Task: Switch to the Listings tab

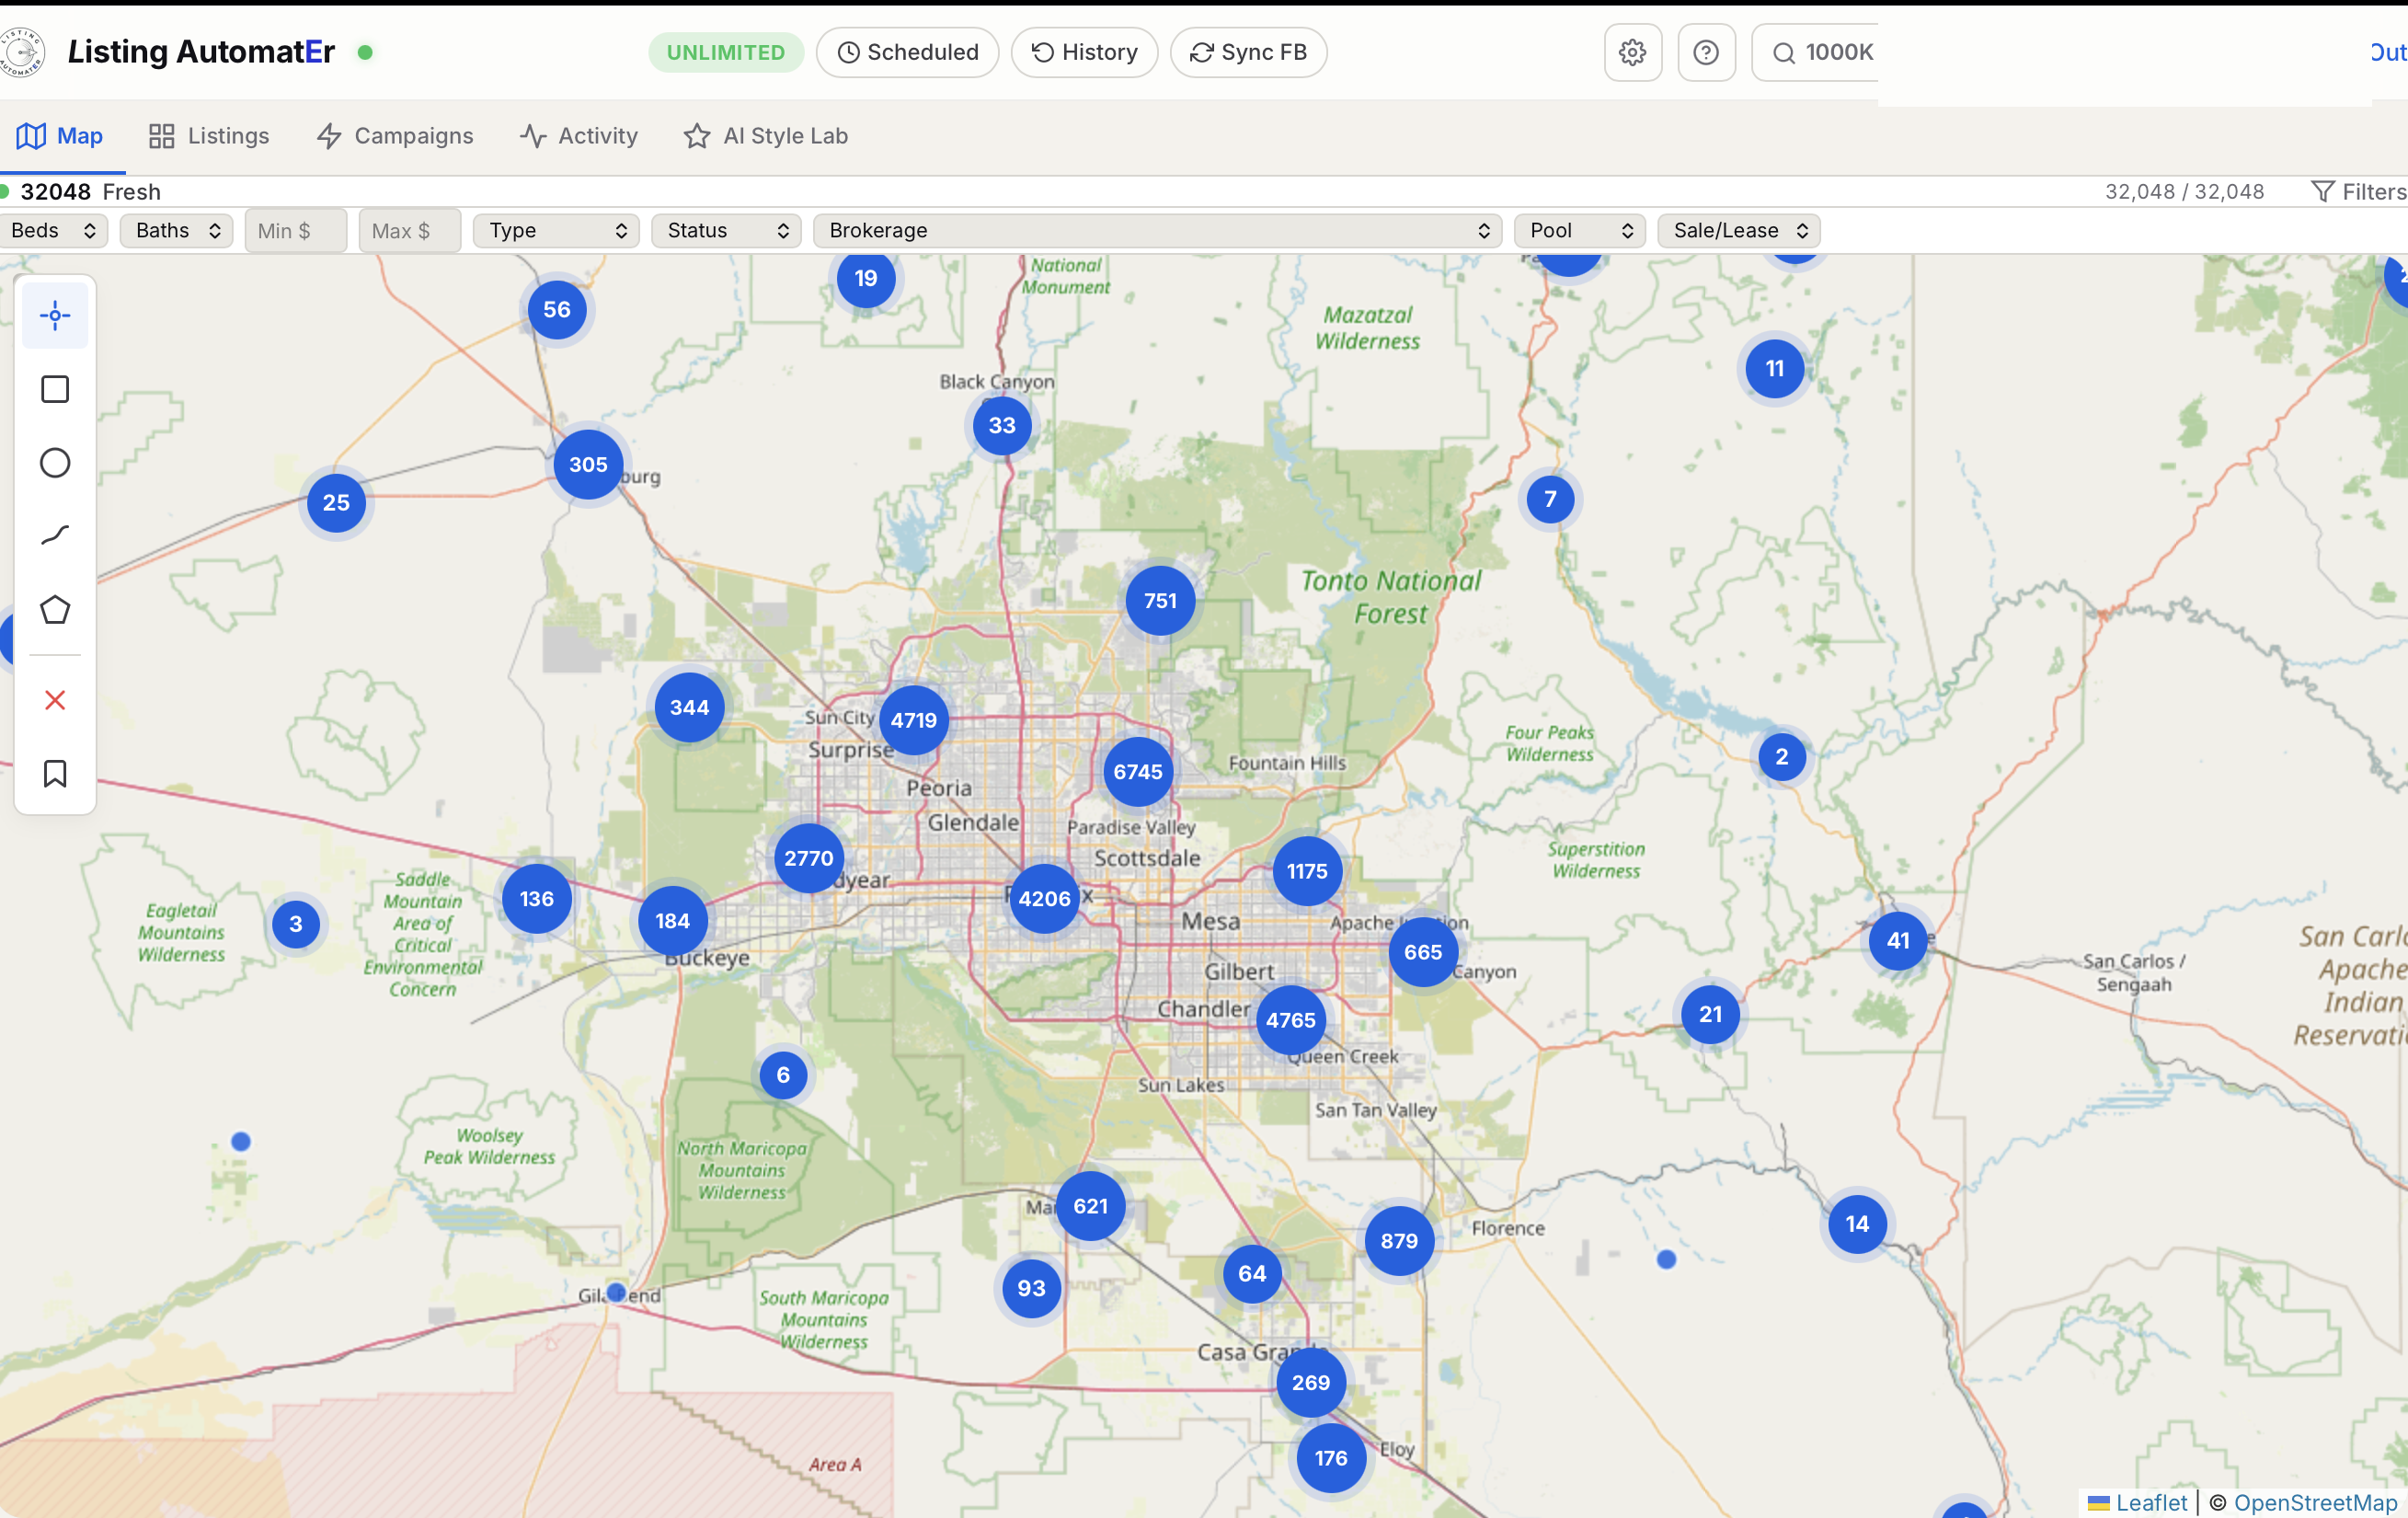Action: pos(209,136)
